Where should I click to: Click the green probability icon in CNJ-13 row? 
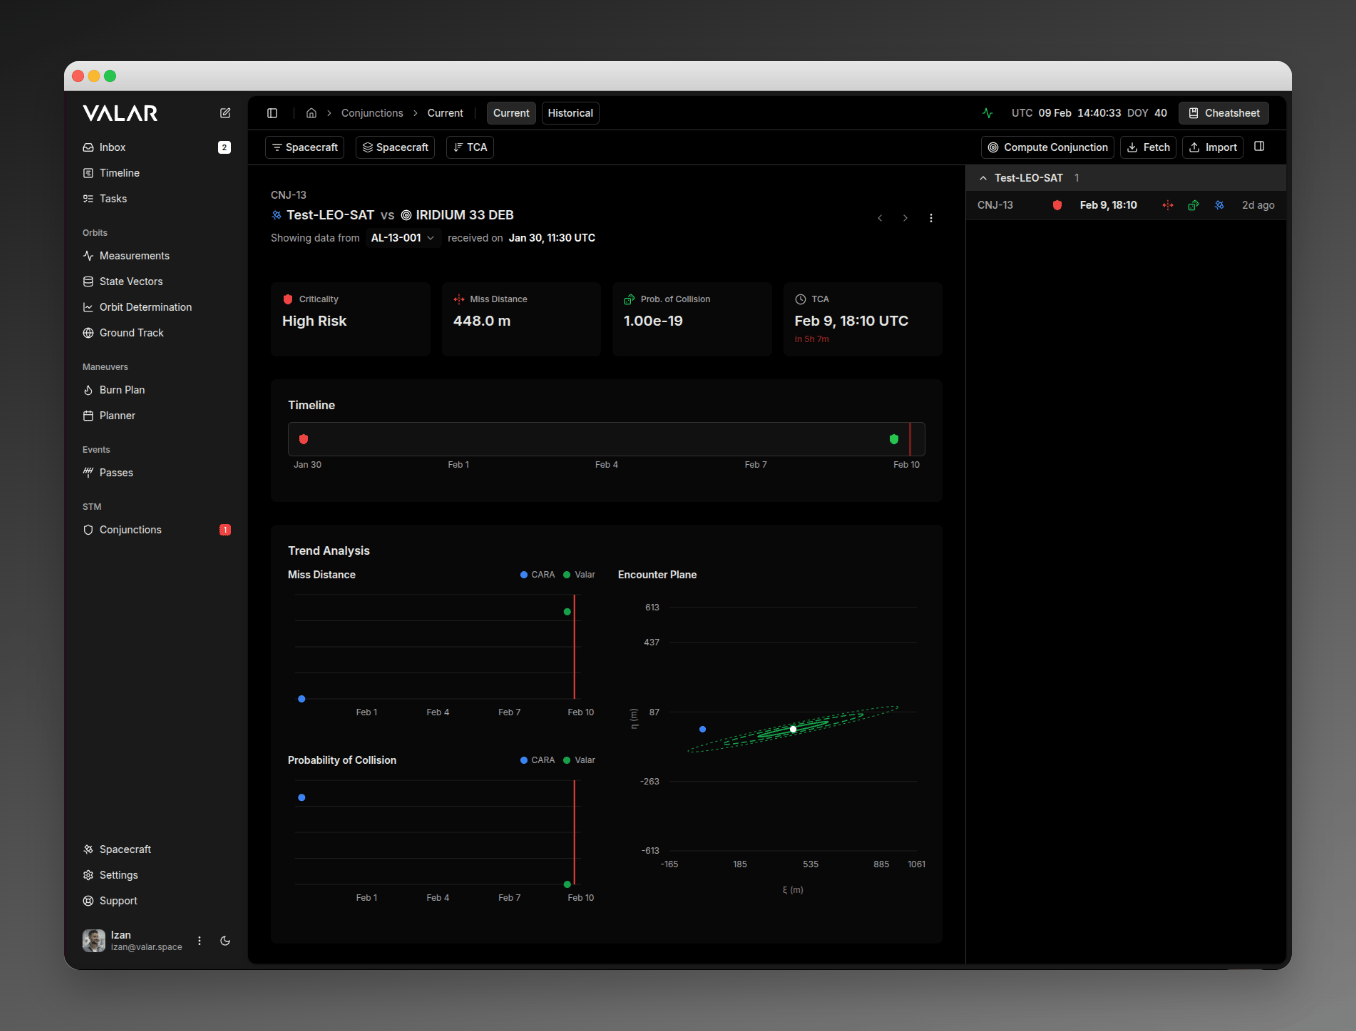pos(1193,205)
